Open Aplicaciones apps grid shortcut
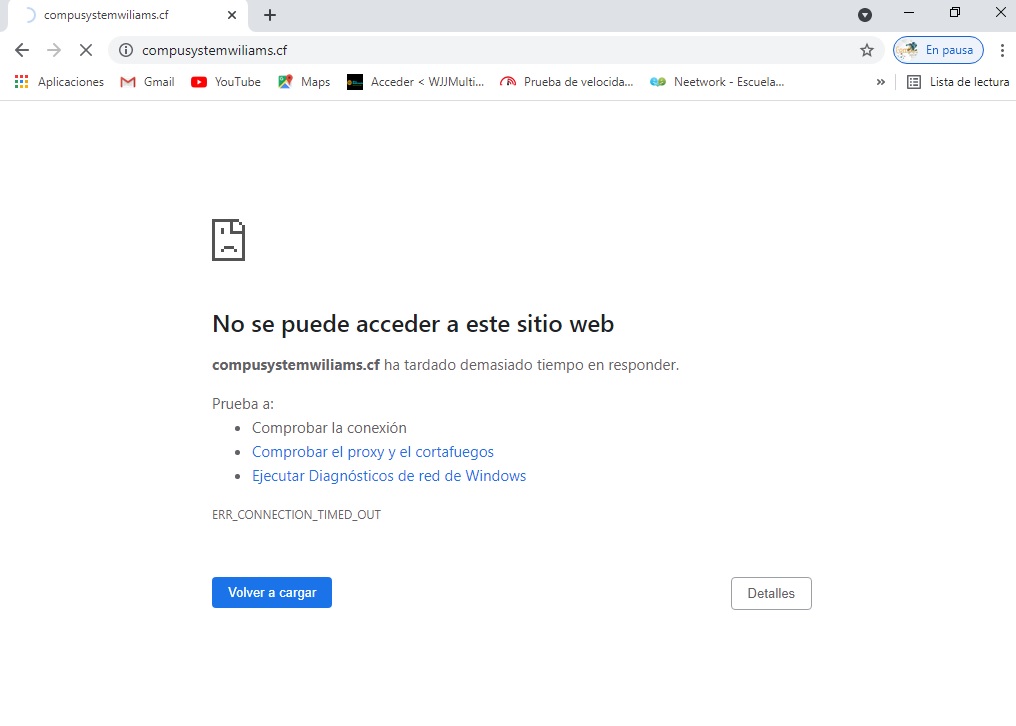Screen dimensions: 1016x726 (x=59, y=82)
